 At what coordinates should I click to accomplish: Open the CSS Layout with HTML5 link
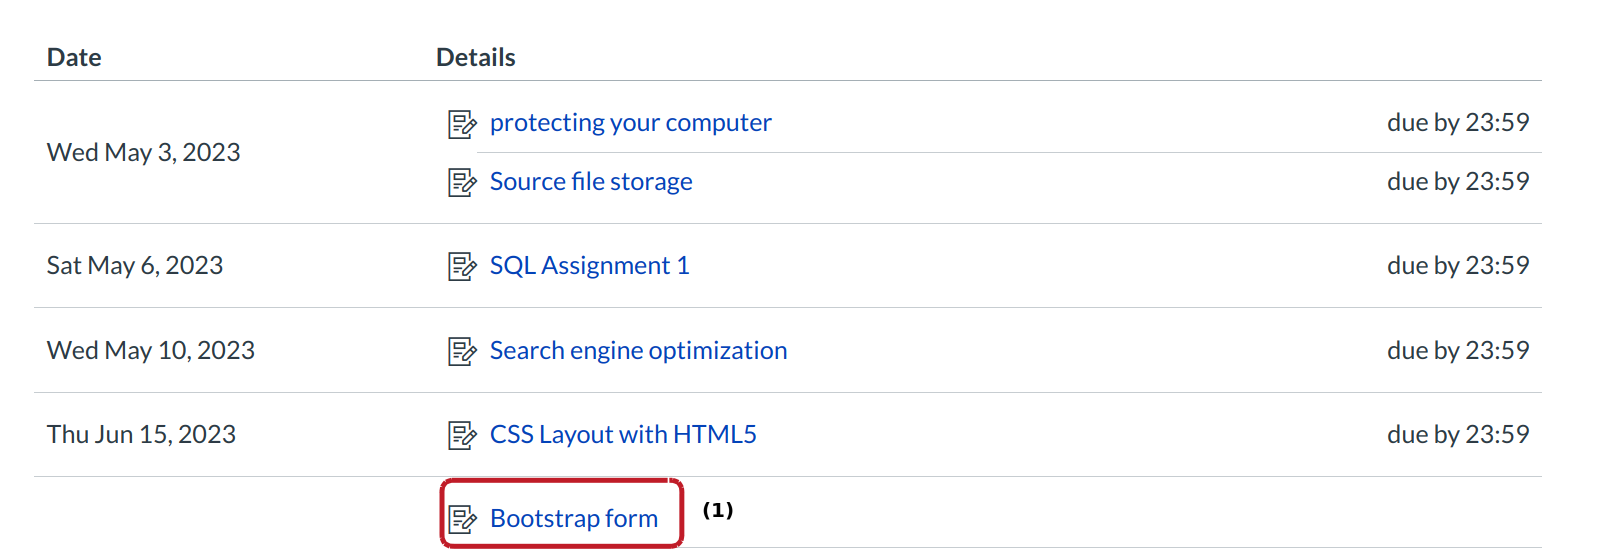[x=622, y=435]
